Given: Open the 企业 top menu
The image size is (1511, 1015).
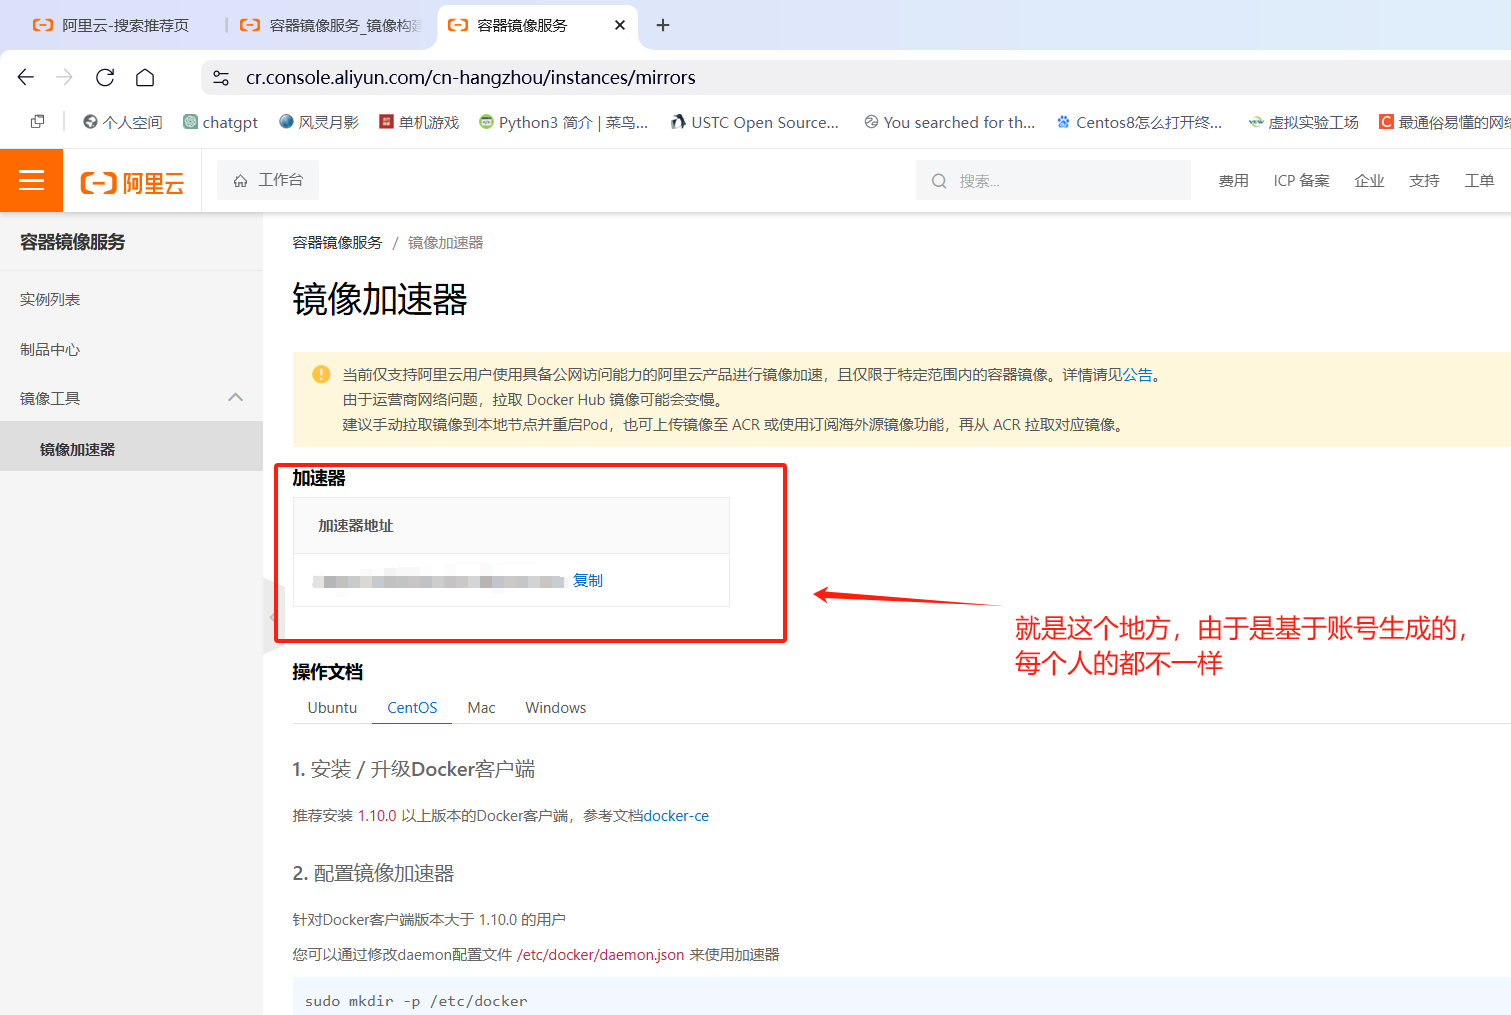Looking at the screenshot, I should click(x=1369, y=181).
